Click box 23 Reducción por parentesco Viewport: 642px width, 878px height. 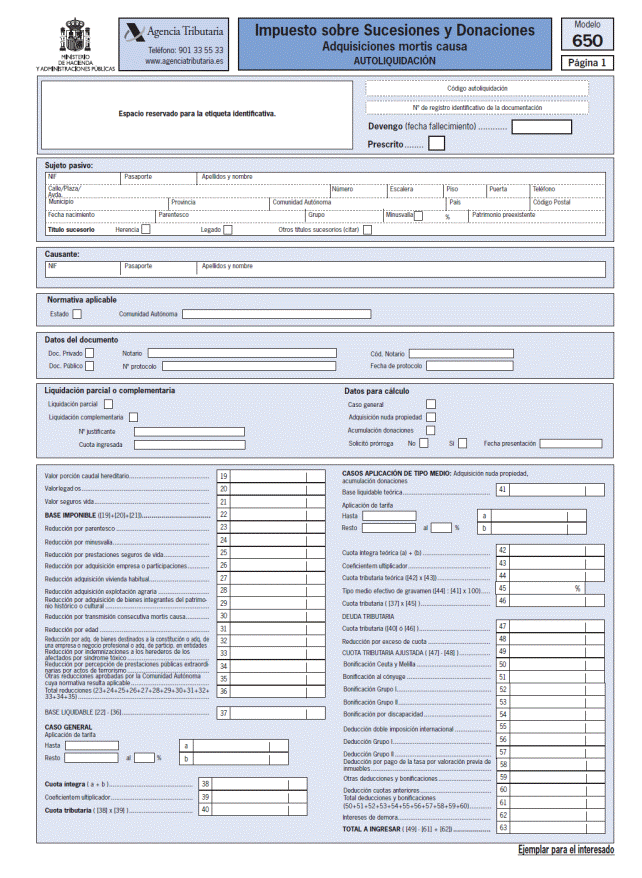pos(271,527)
